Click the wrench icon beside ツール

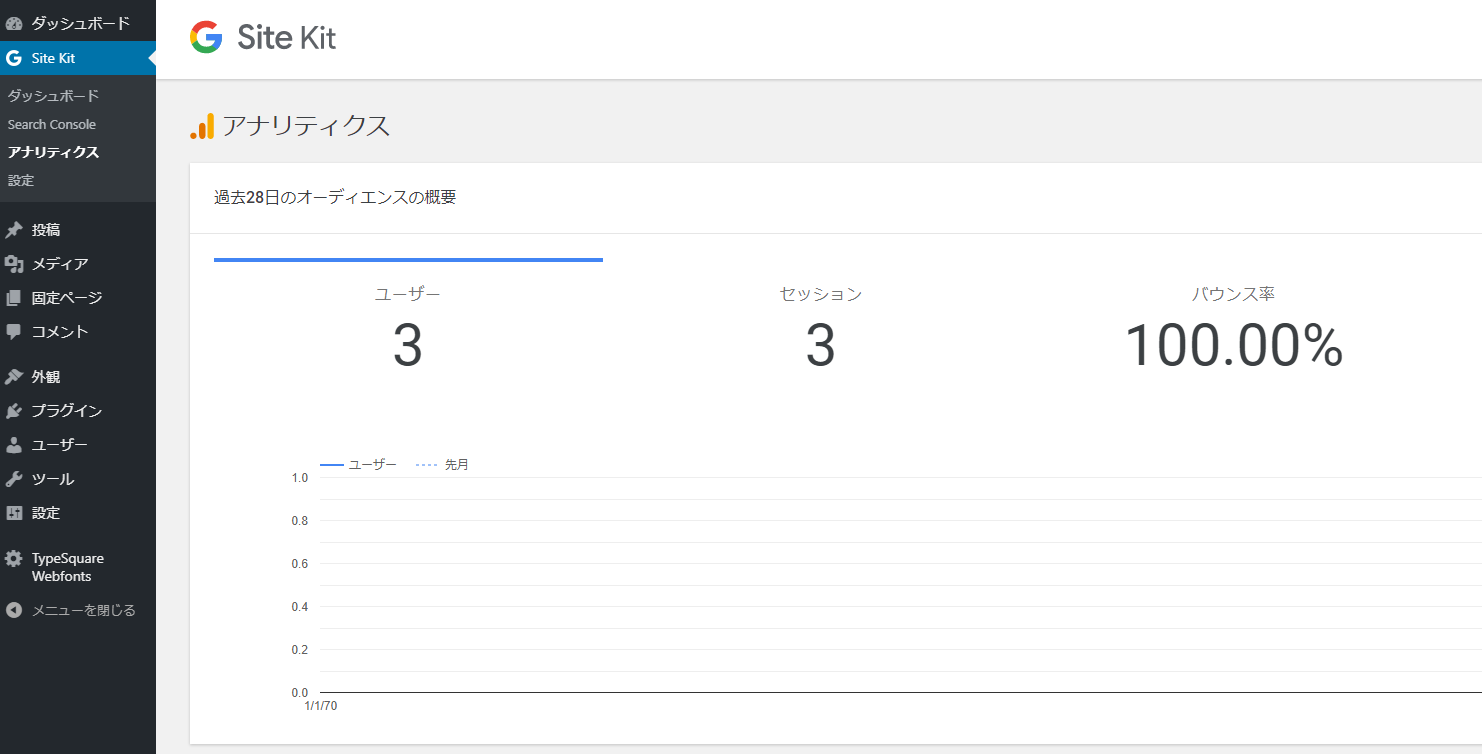point(14,479)
